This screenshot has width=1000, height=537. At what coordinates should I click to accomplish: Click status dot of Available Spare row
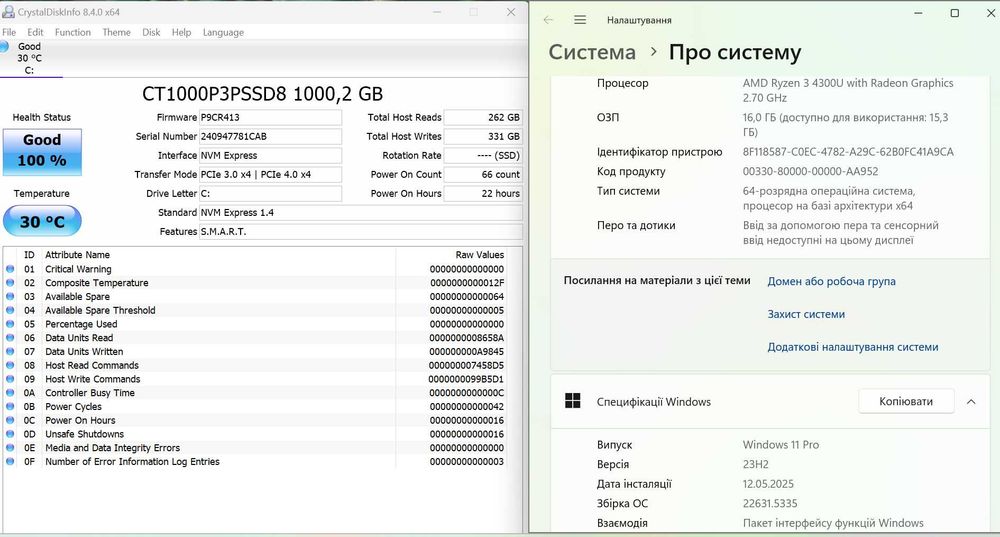tap(10, 297)
